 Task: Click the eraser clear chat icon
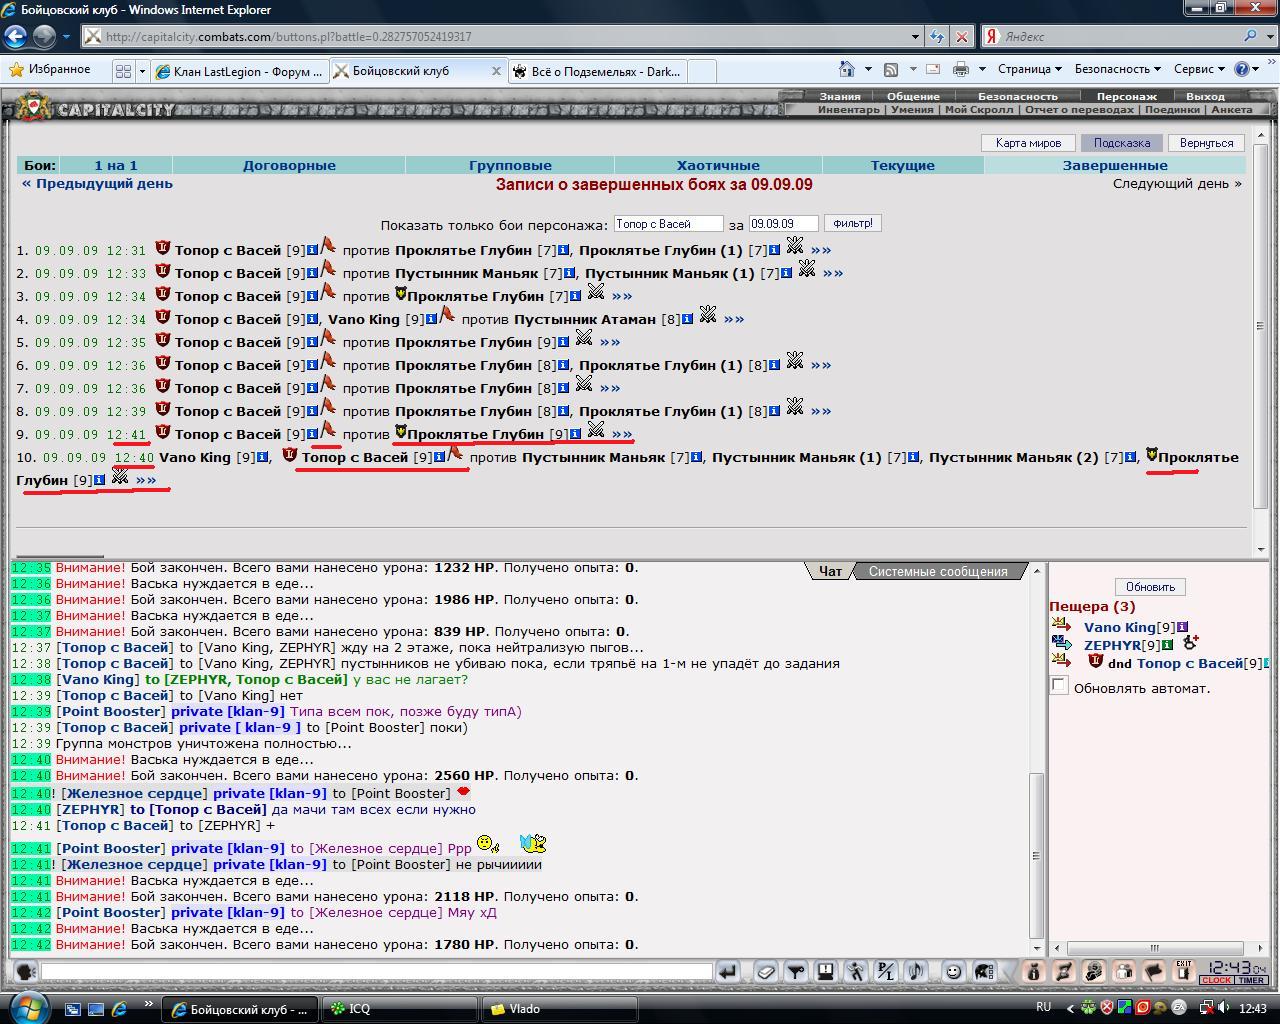[x=765, y=971]
